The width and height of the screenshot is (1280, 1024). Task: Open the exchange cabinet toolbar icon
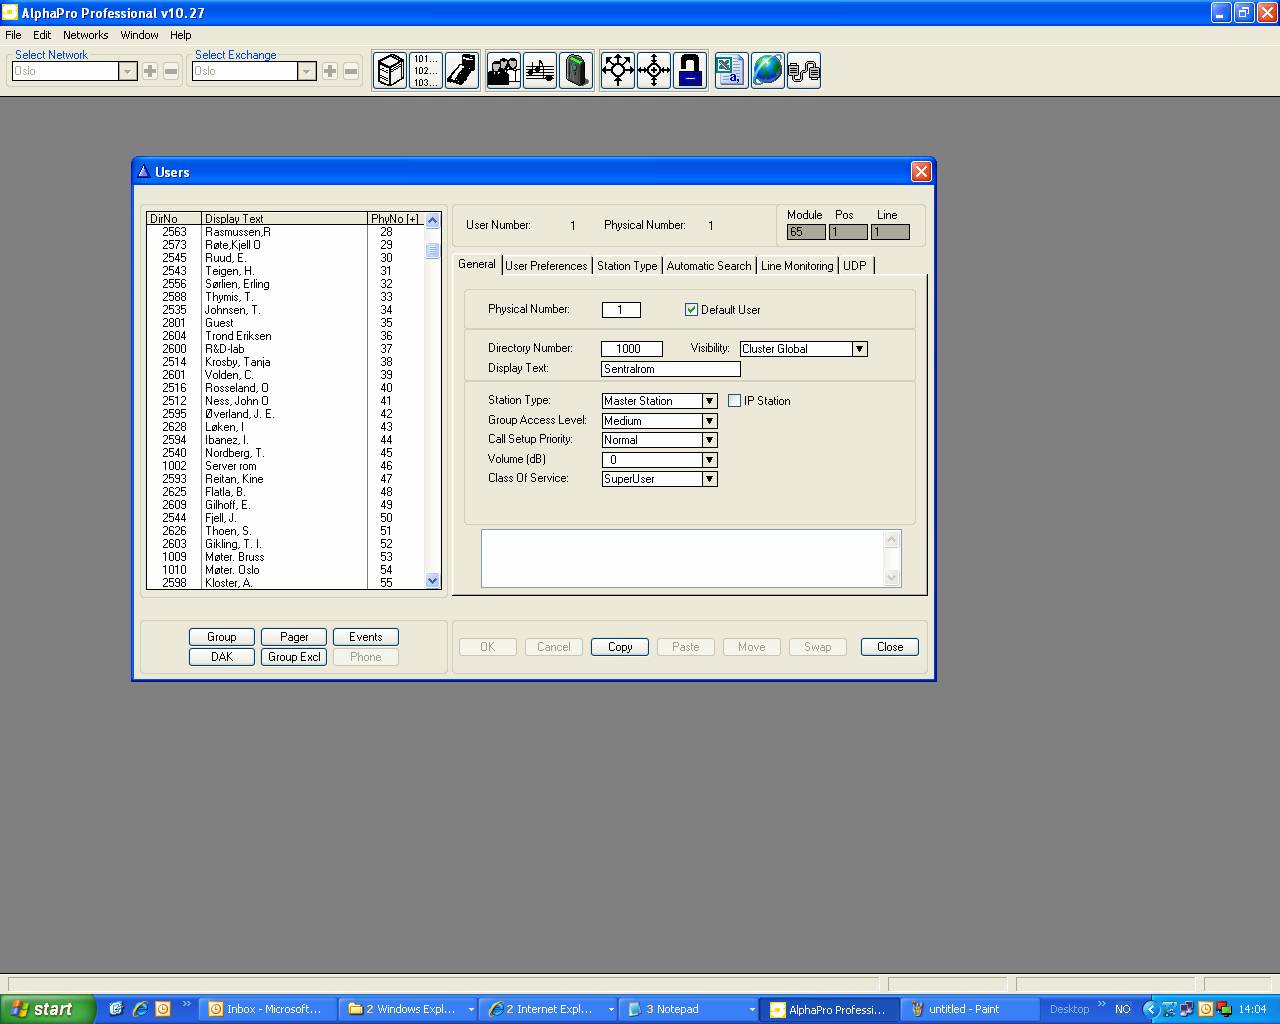click(390, 71)
